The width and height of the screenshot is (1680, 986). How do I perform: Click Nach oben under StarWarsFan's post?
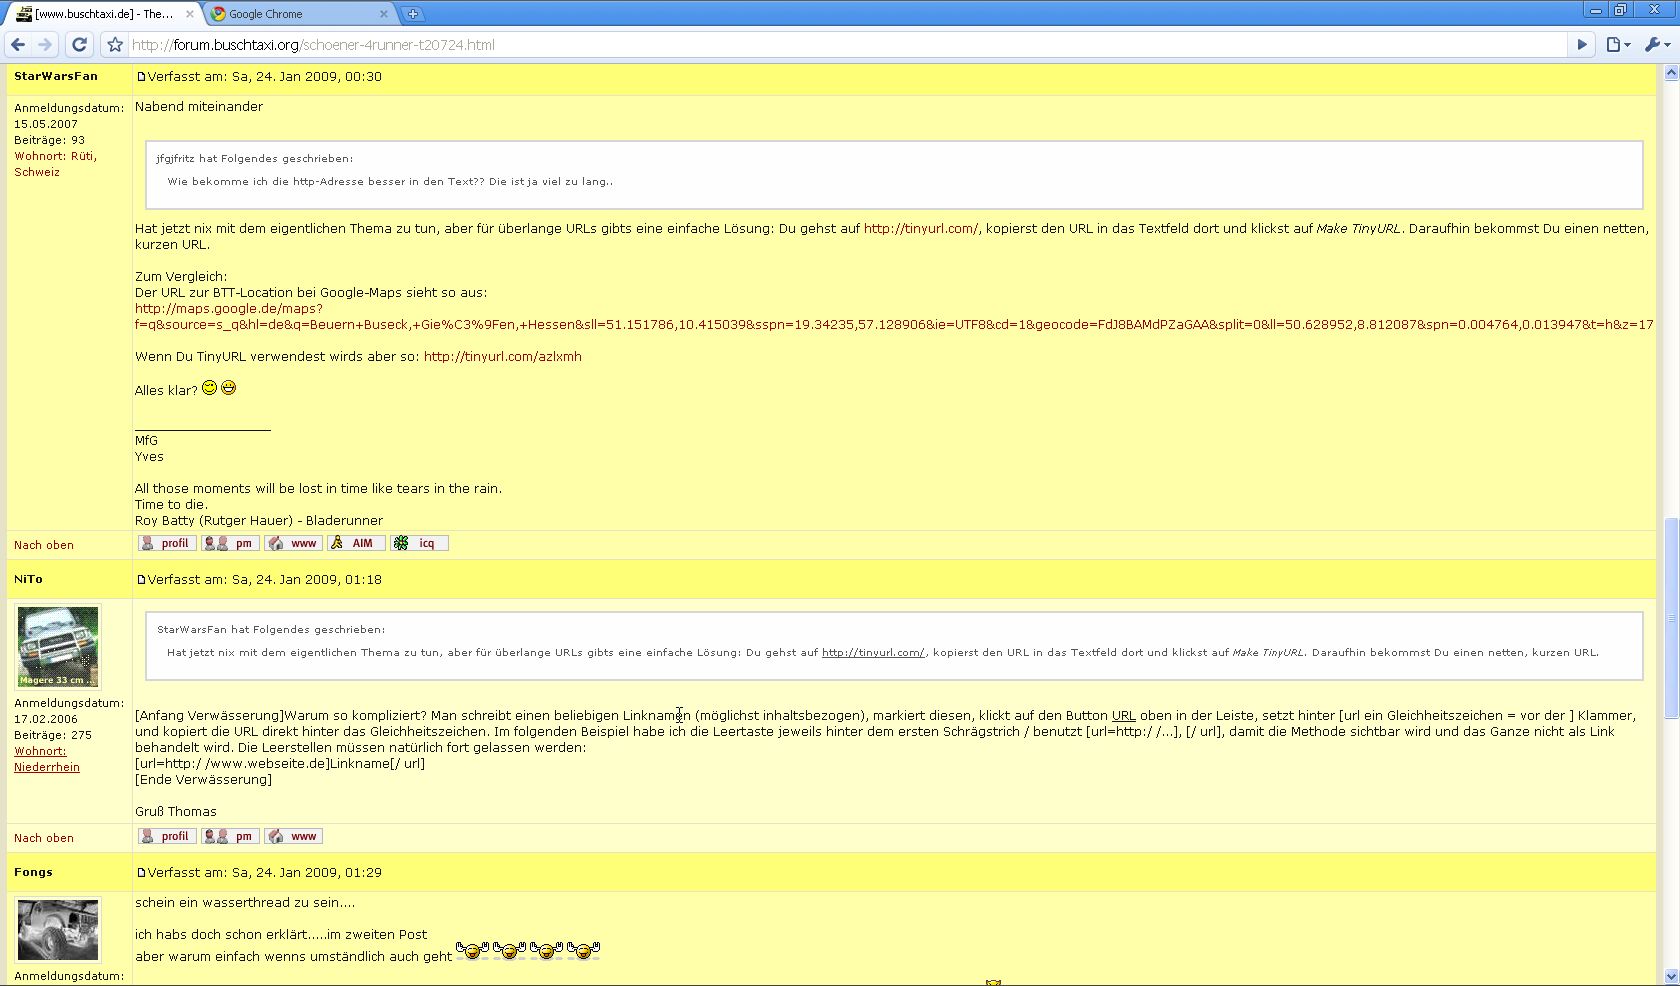44,545
